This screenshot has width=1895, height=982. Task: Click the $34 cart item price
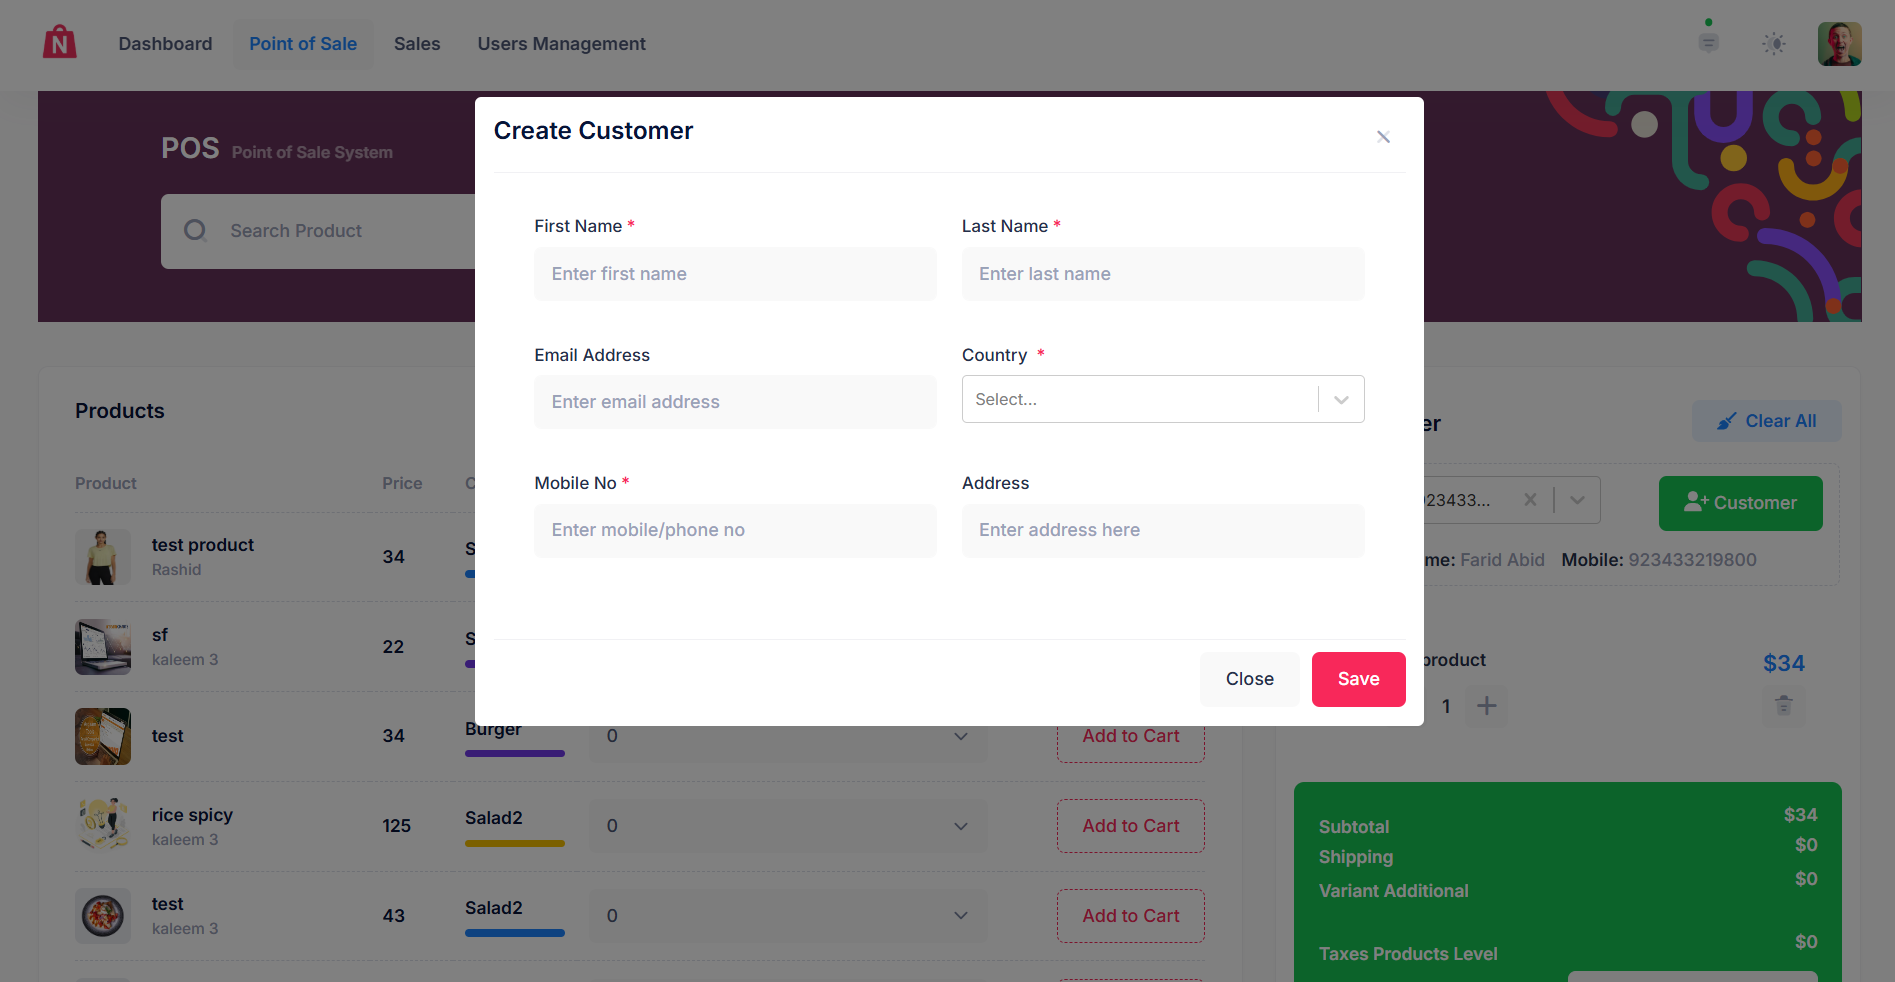1784,663
